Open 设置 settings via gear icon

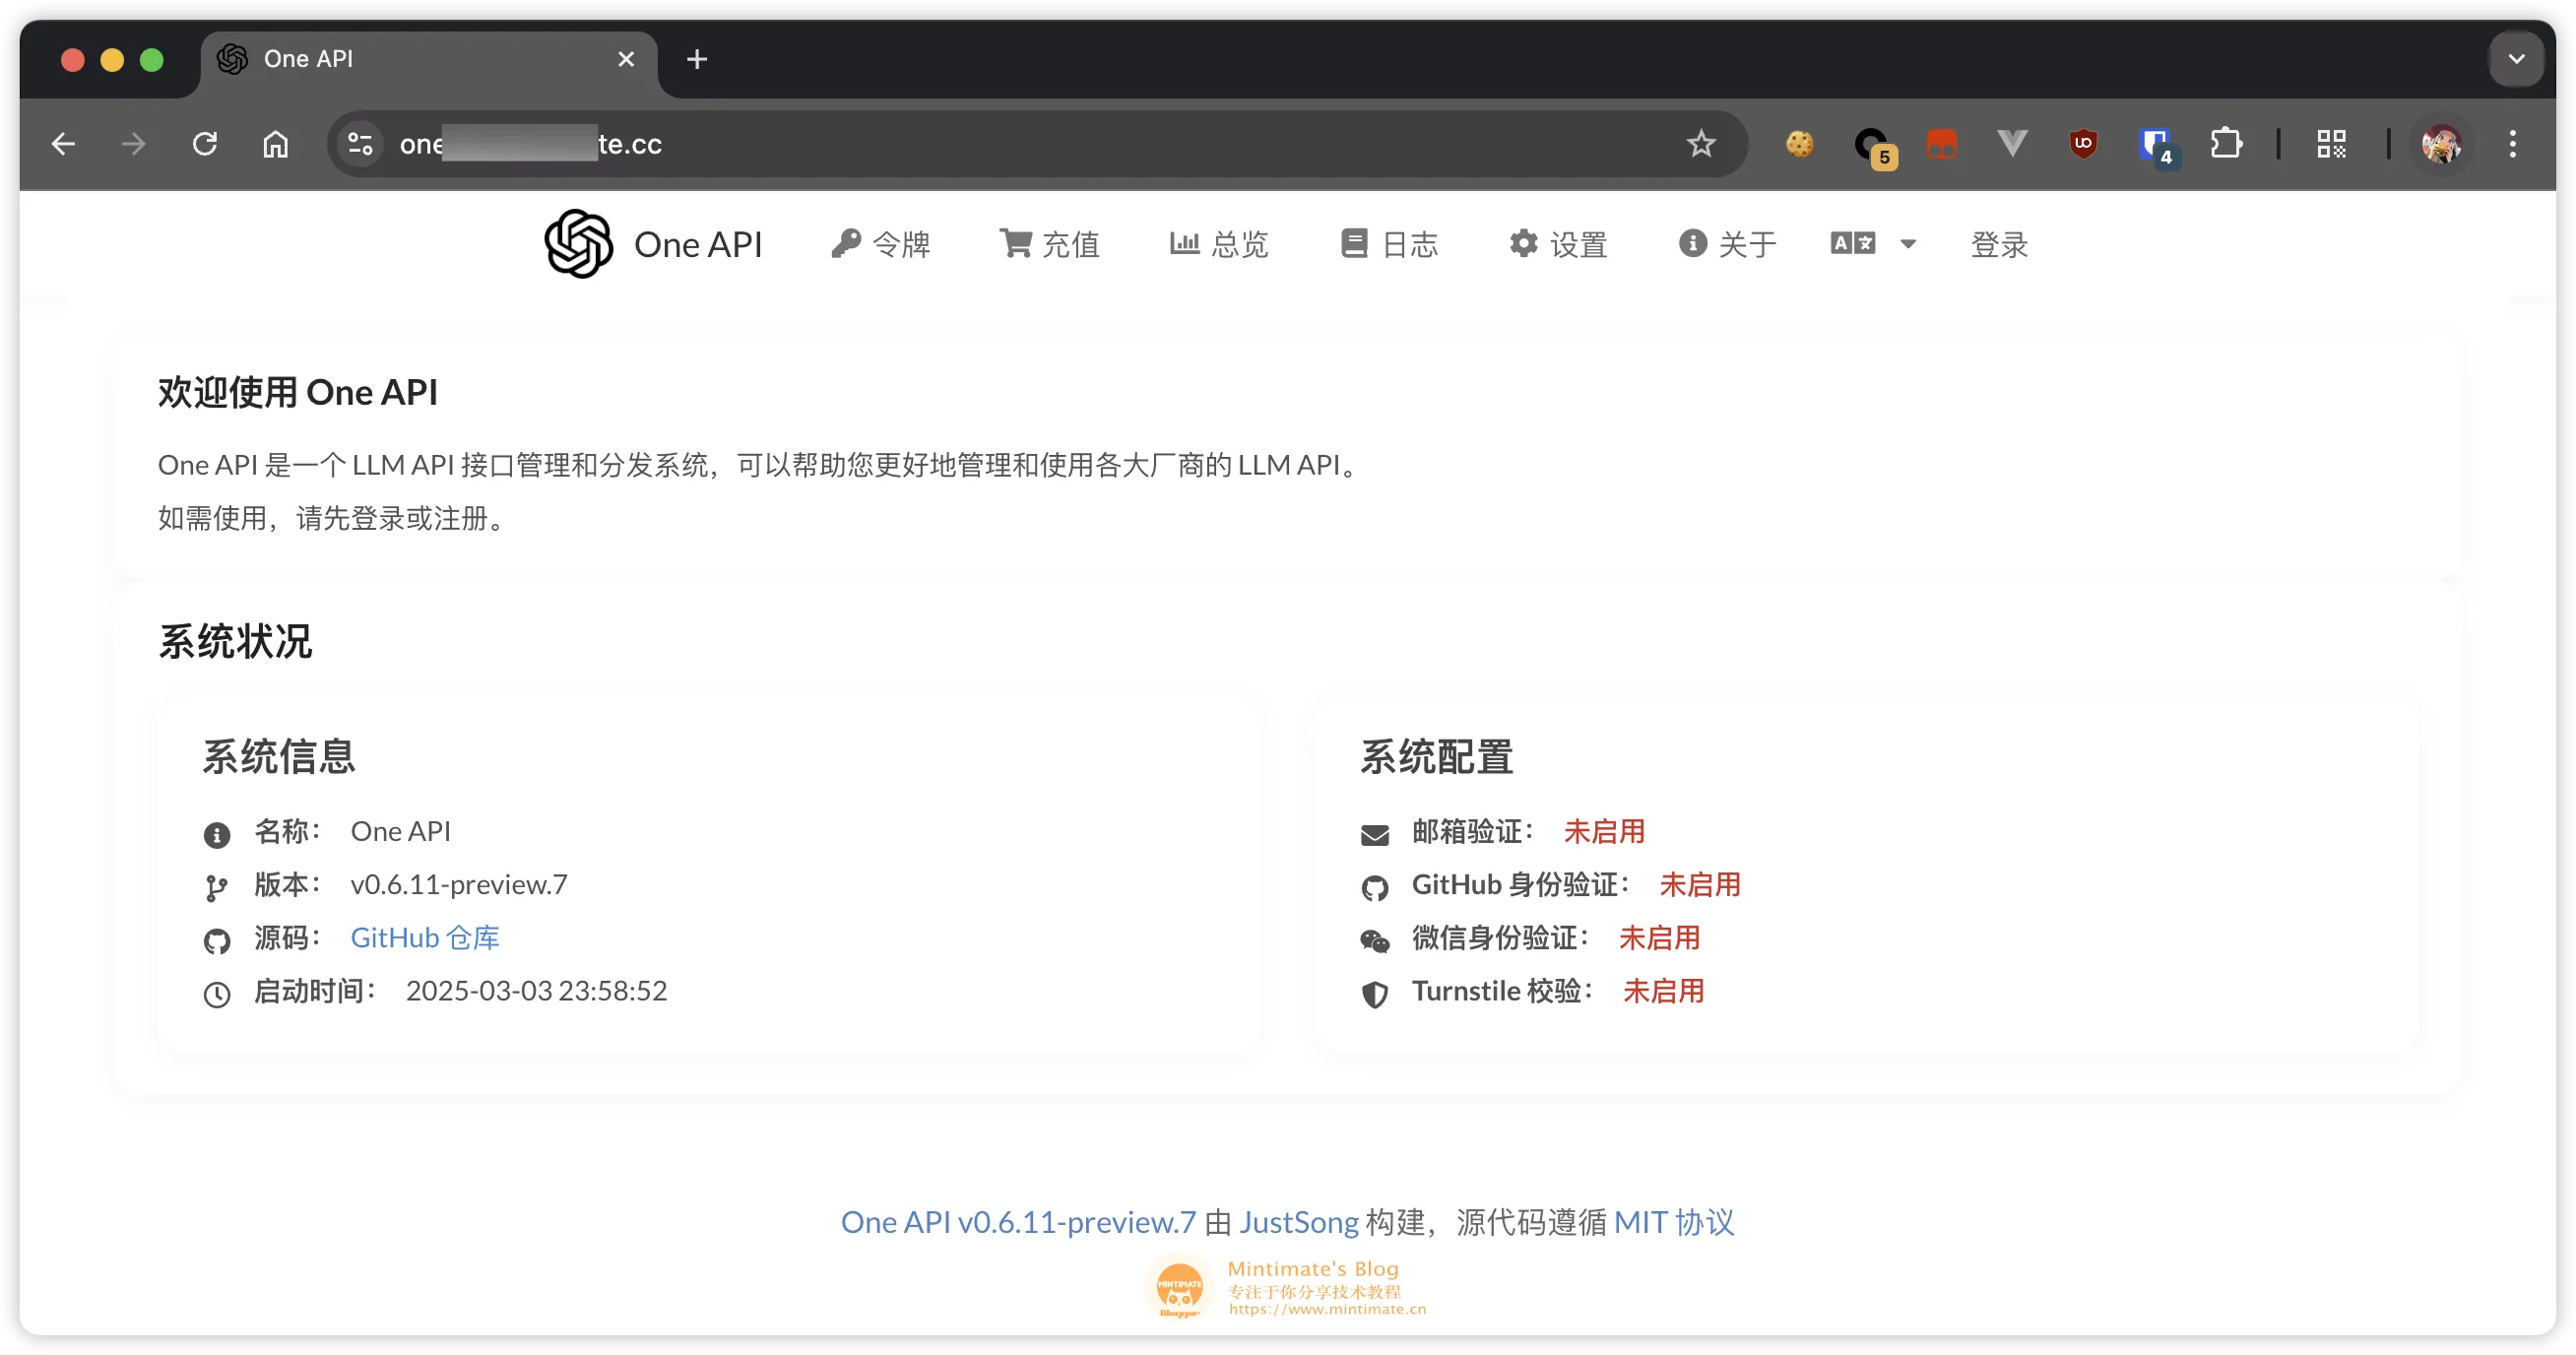click(1523, 243)
